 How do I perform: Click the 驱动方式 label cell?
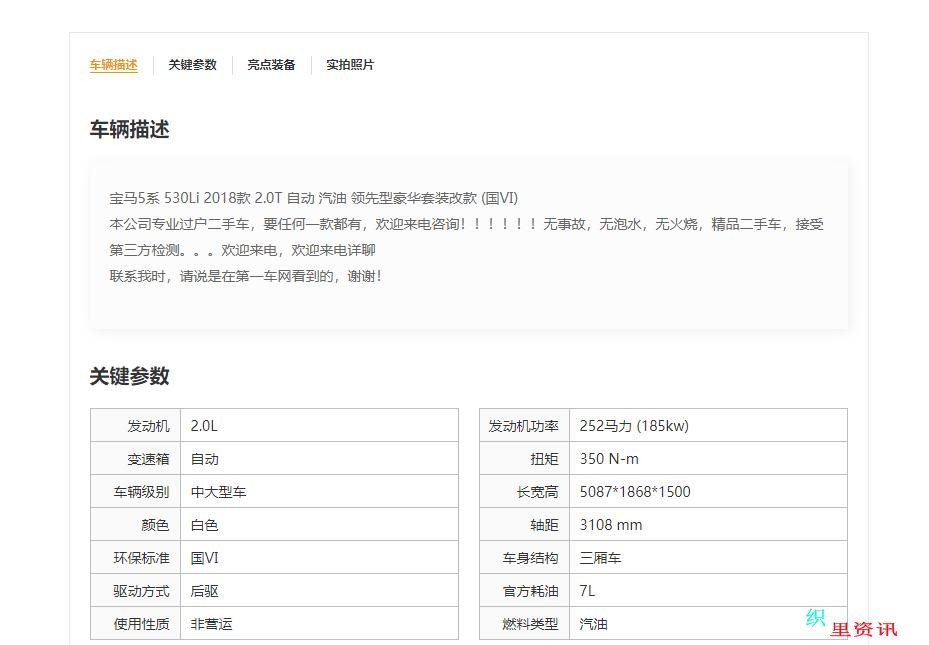click(x=136, y=591)
